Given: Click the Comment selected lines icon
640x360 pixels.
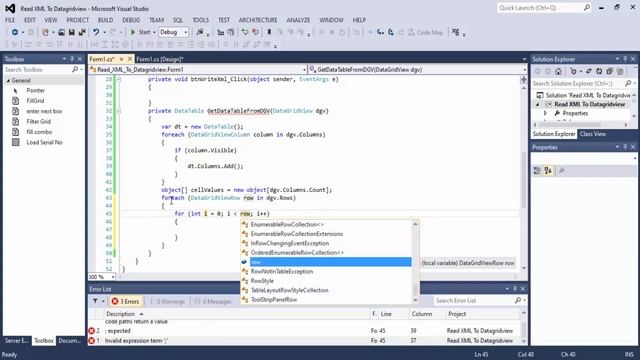Looking at the screenshot, I should [x=244, y=32].
